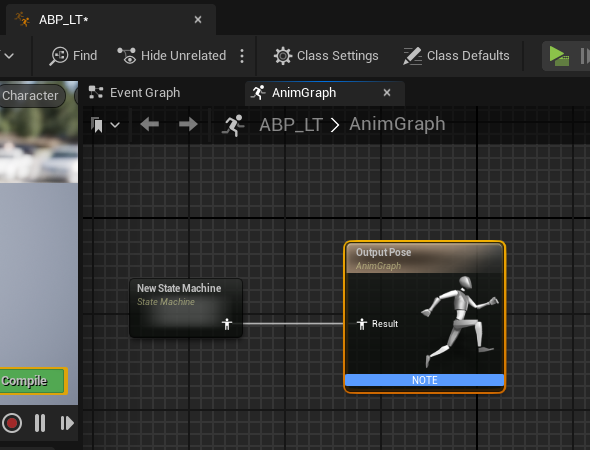The image size is (590, 450).
Task: Expand the toolbar dropdown chevron at far left
Action: point(9,56)
